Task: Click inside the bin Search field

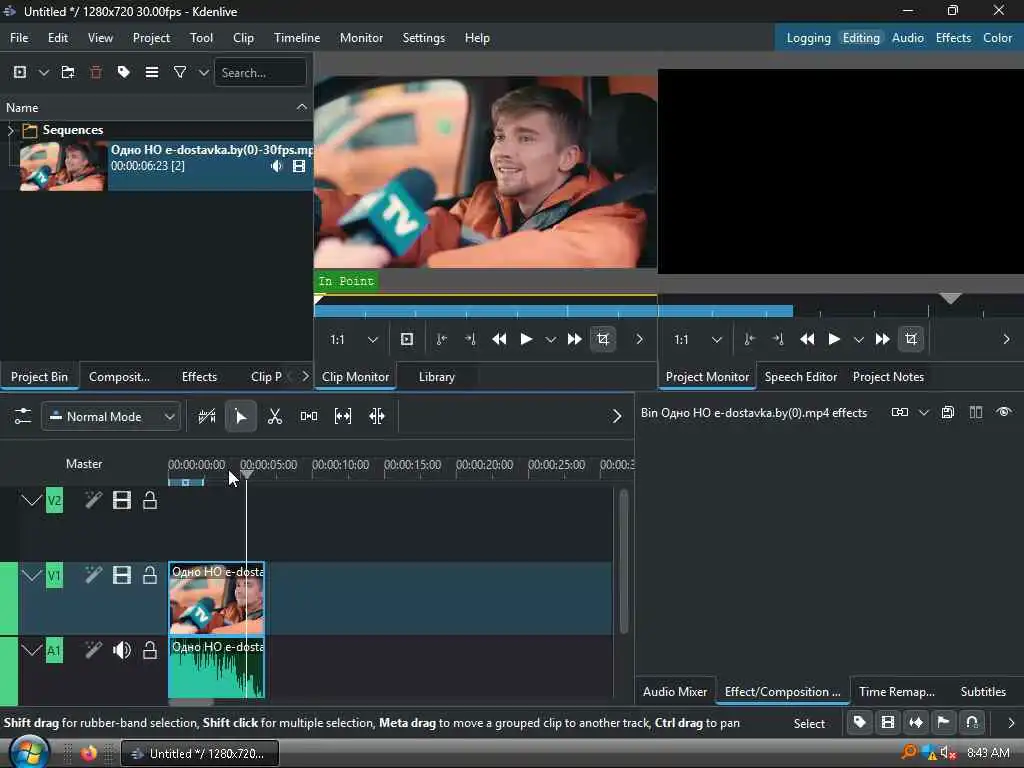Action: point(260,72)
